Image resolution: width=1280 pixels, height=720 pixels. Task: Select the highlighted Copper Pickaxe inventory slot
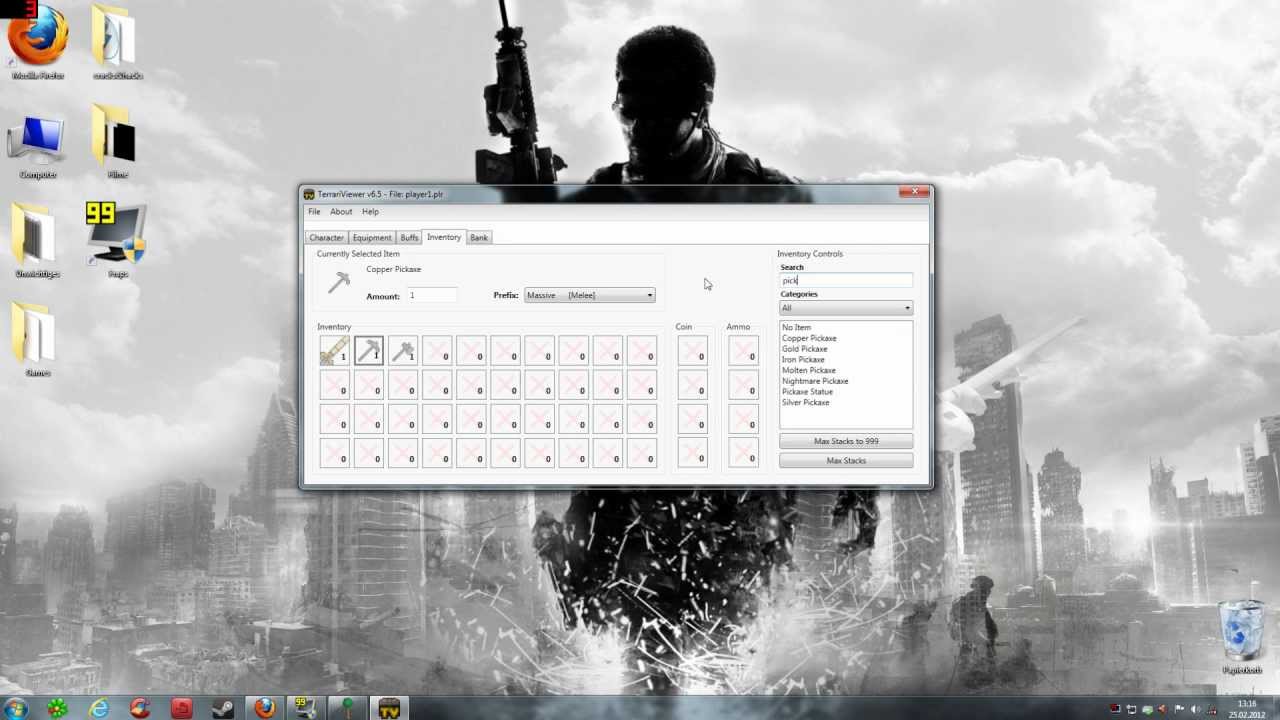(x=368, y=351)
